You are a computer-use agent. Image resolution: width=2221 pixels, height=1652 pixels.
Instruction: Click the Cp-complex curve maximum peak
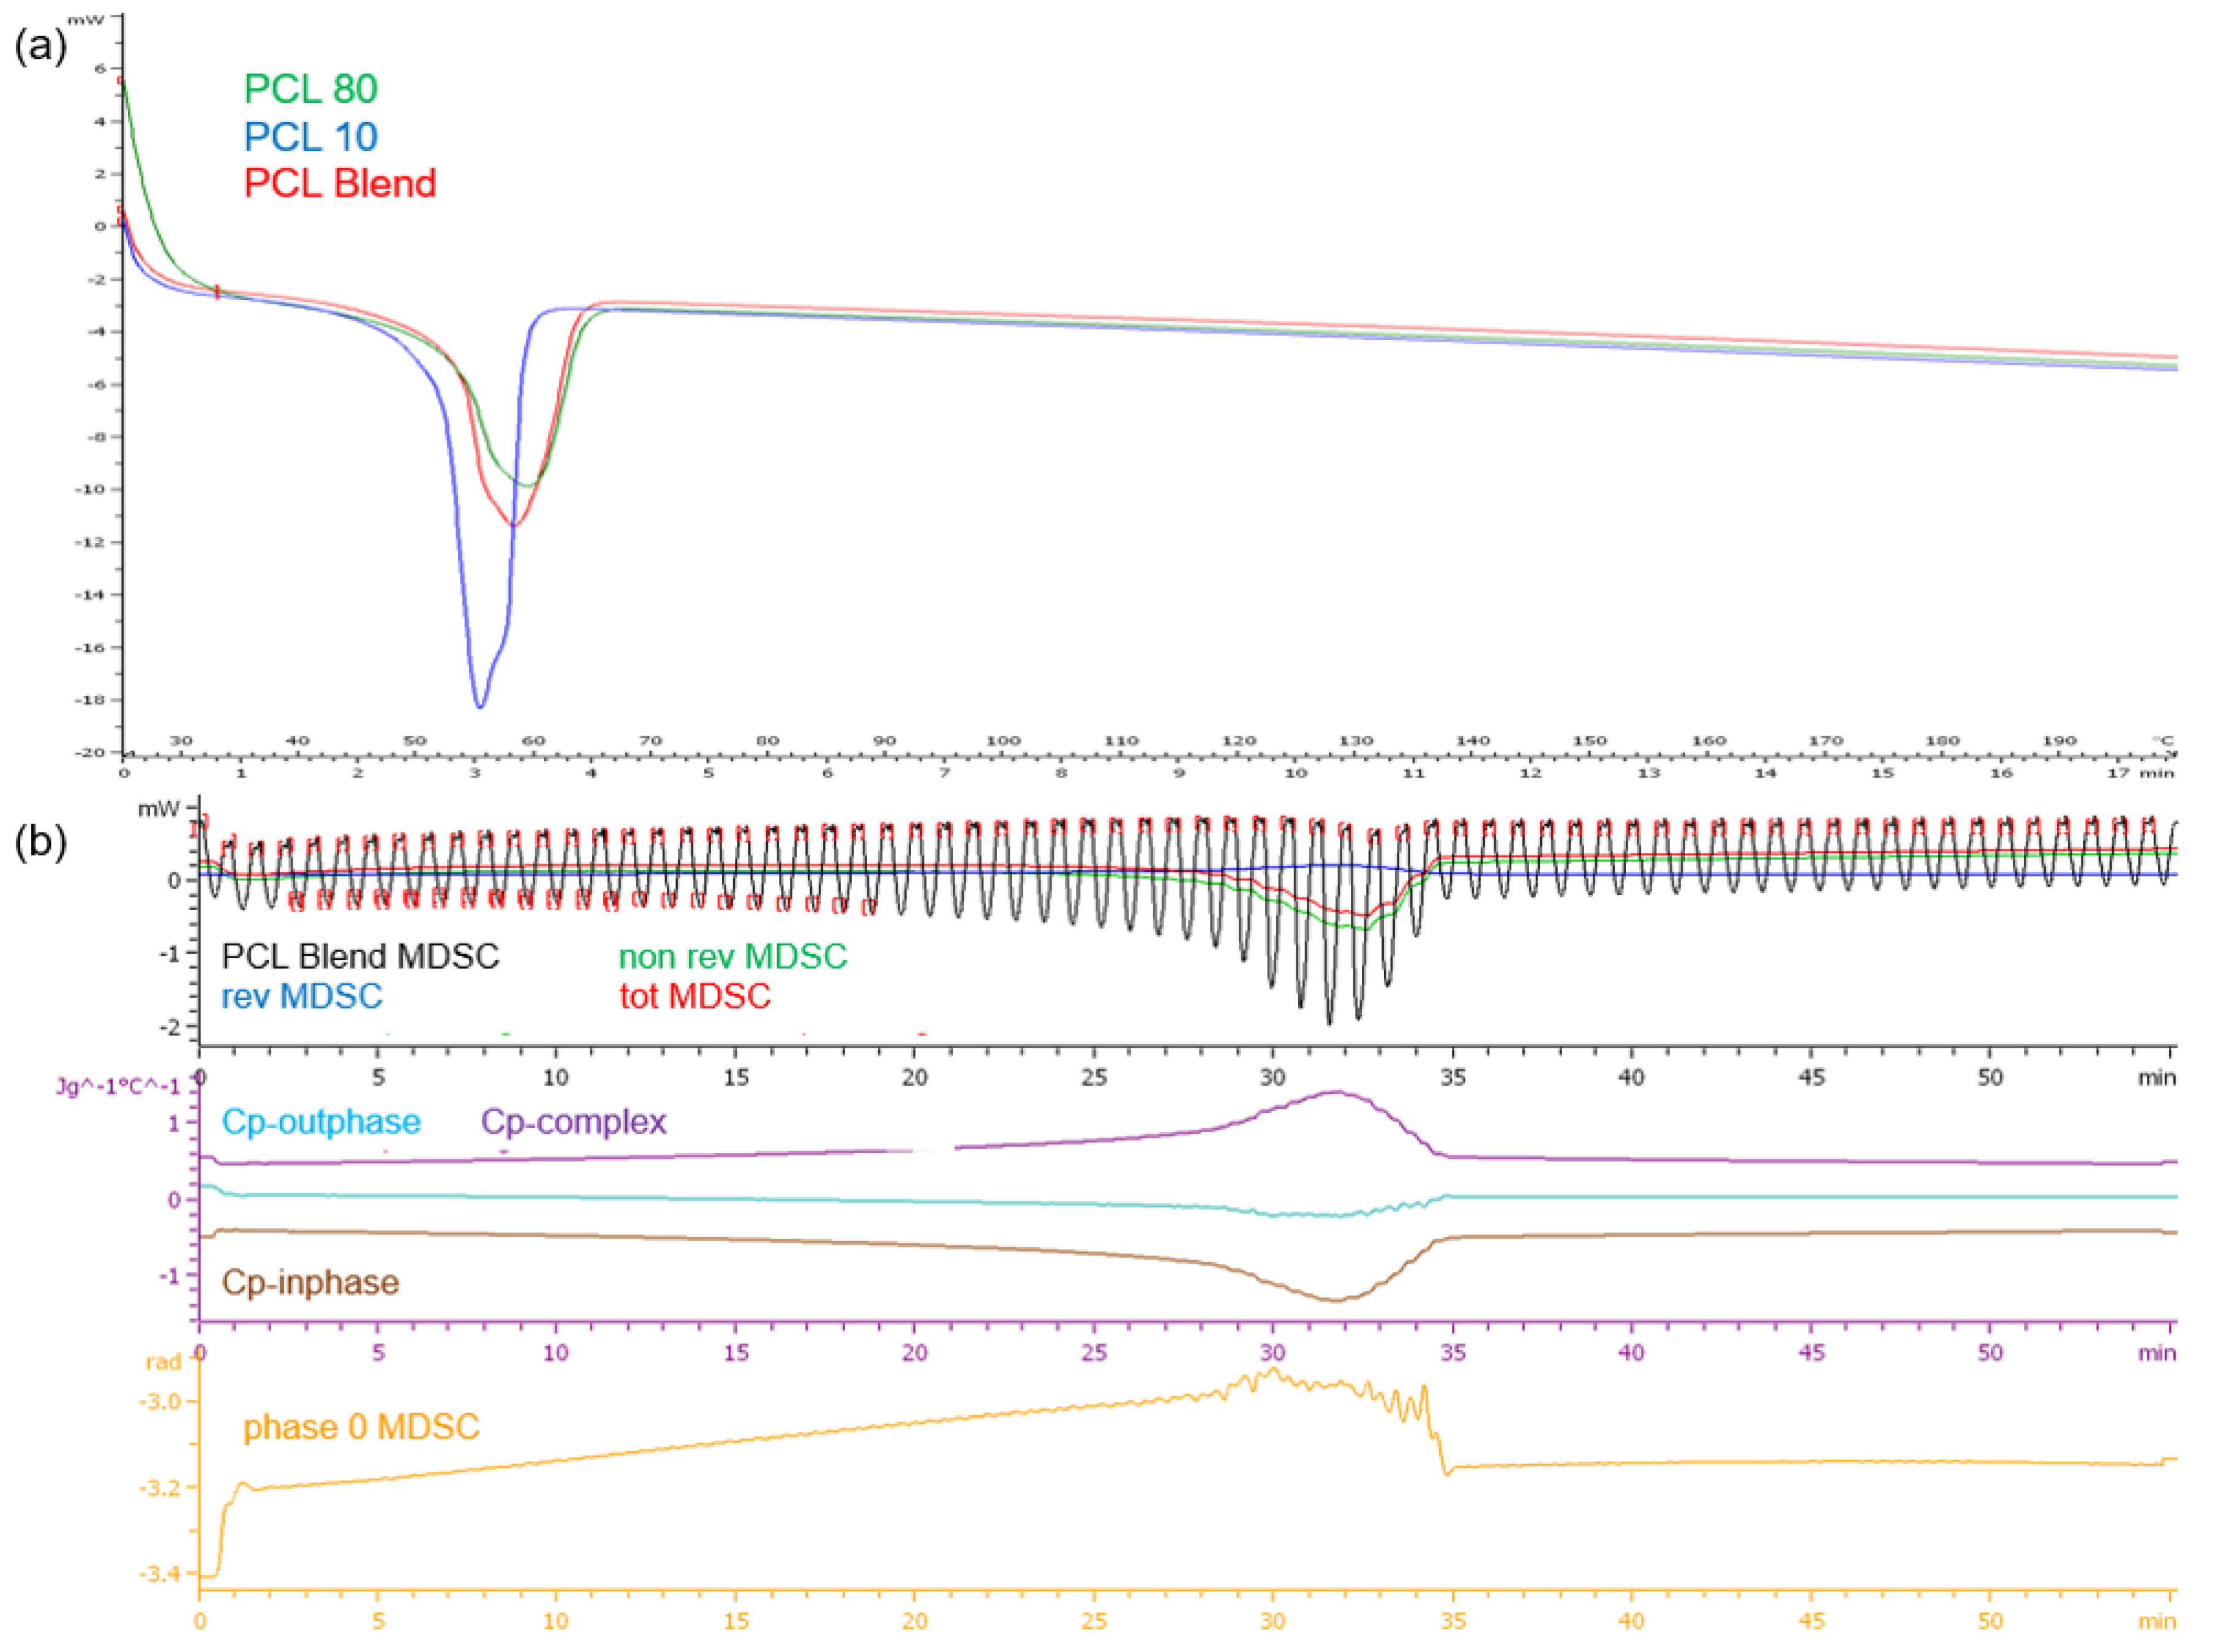point(1337,1092)
